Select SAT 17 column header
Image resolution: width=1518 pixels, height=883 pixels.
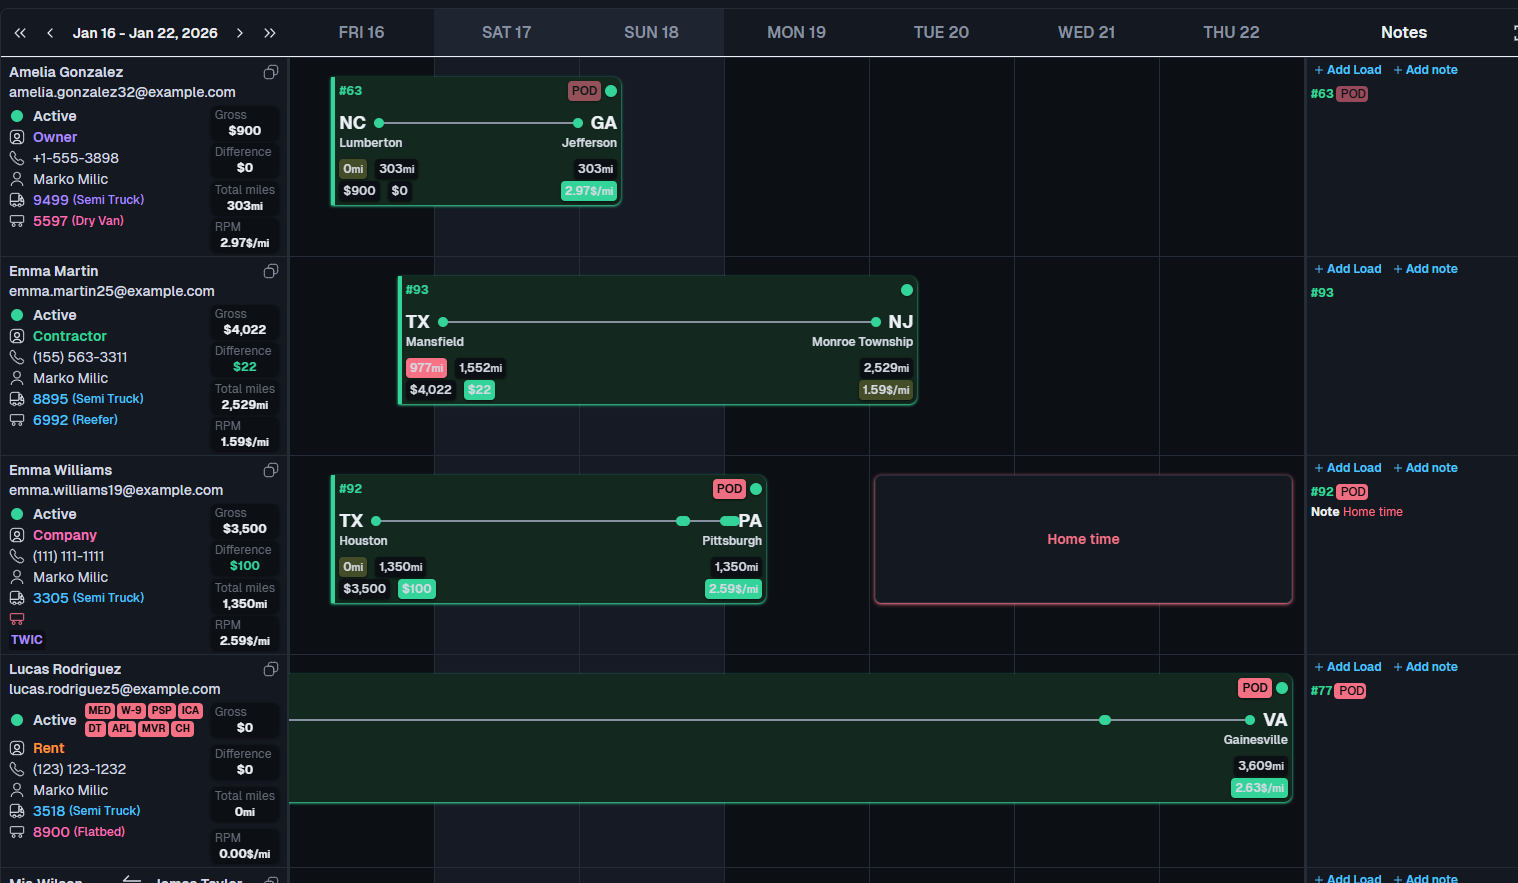pos(506,32)
